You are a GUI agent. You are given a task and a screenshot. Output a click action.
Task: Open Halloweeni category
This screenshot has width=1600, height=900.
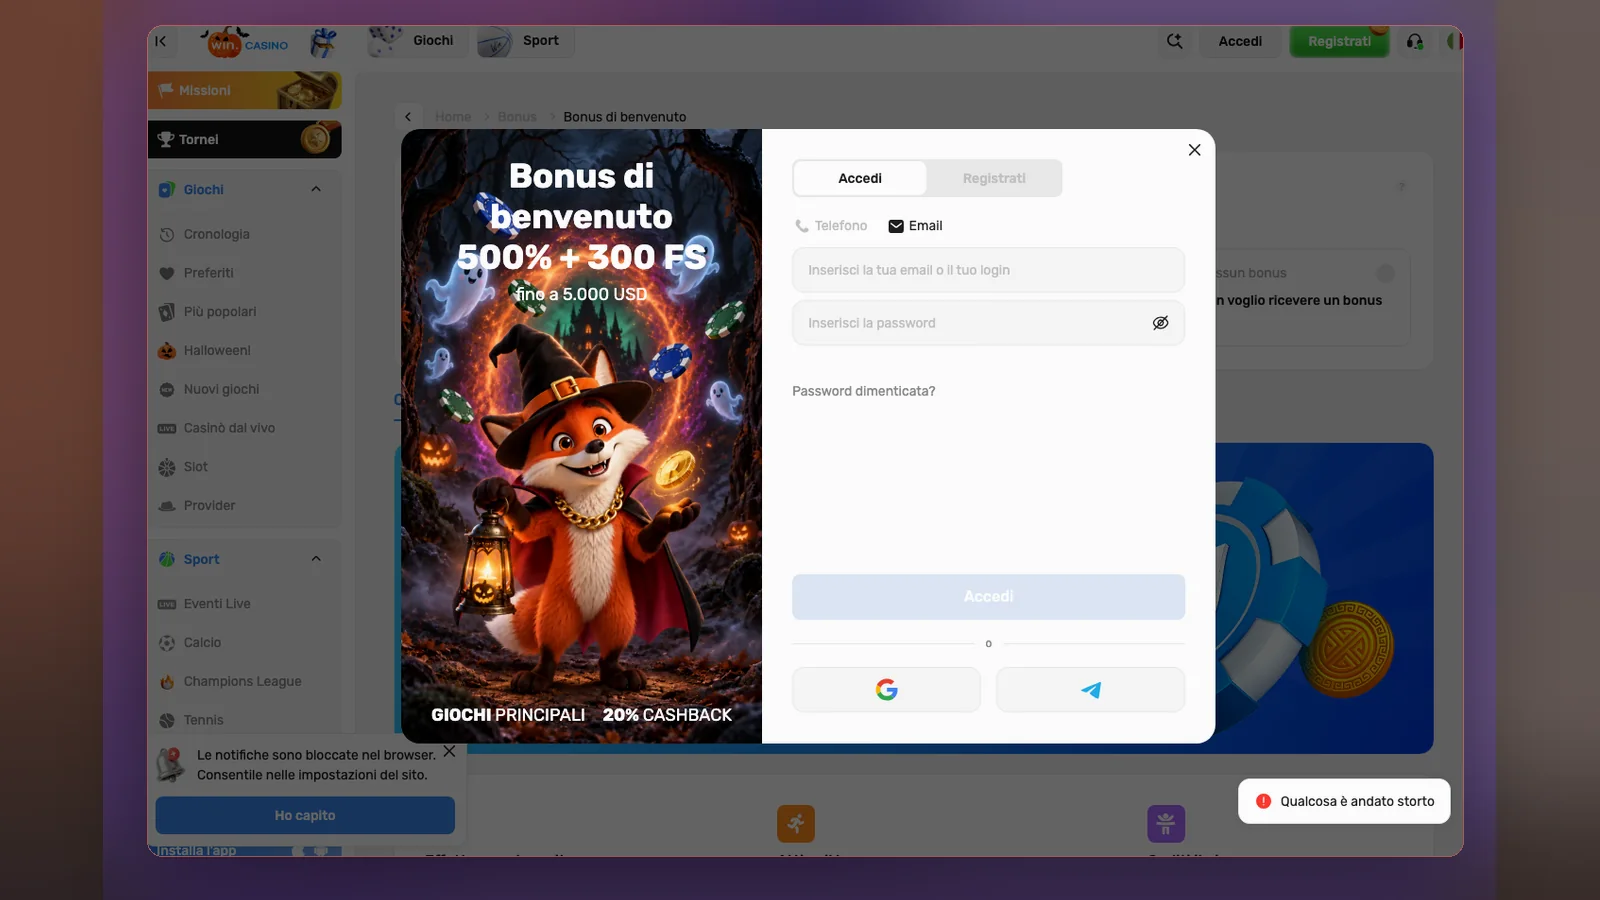point(217,351)
